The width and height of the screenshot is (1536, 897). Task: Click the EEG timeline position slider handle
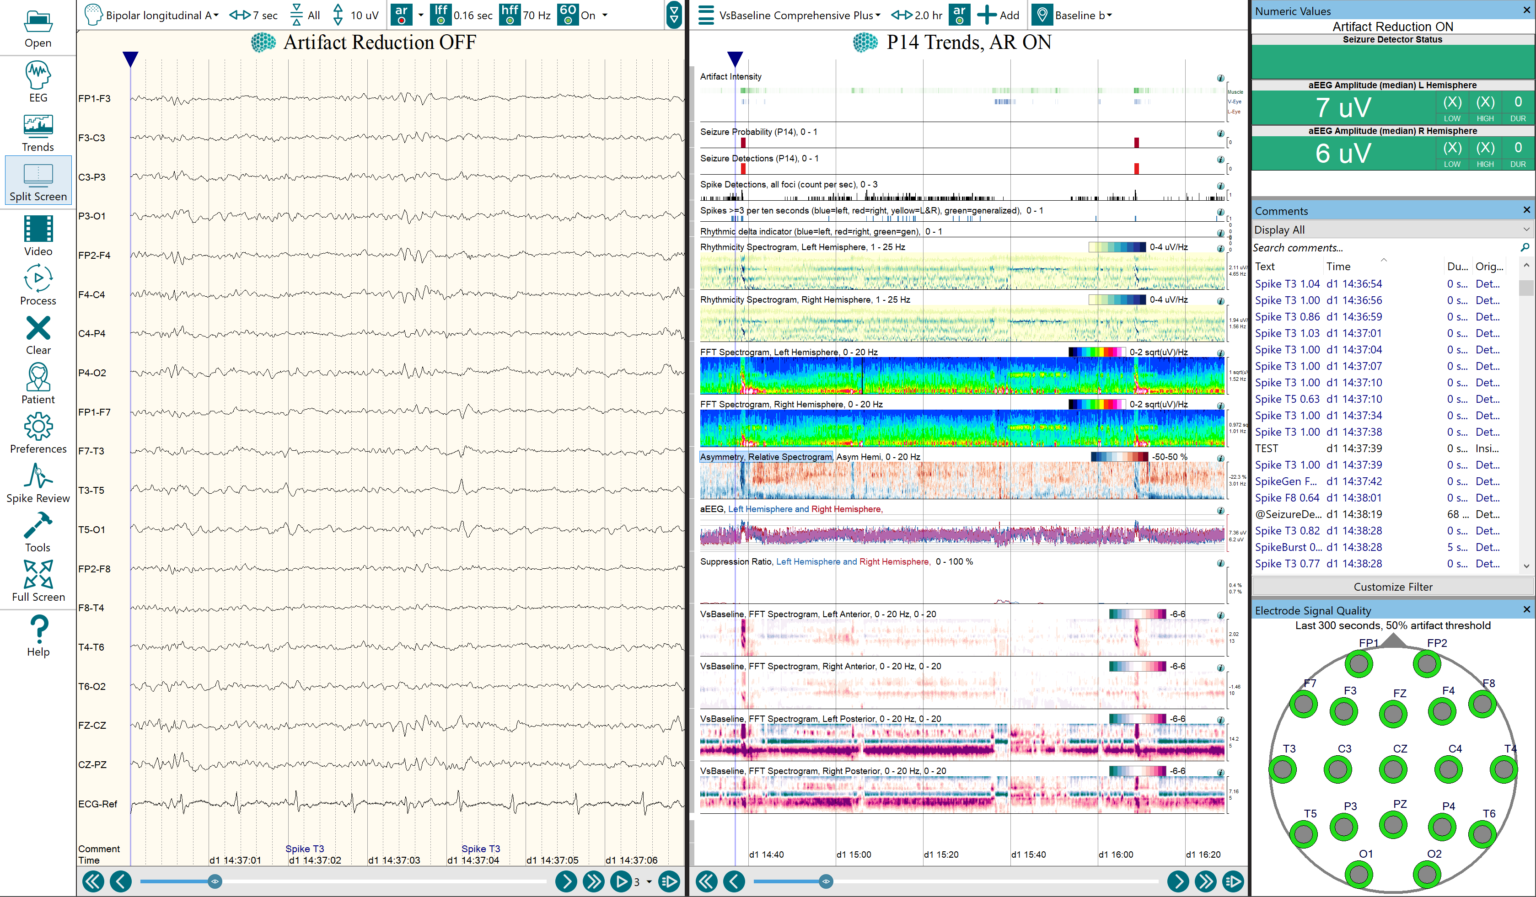(x=215, y=881)
